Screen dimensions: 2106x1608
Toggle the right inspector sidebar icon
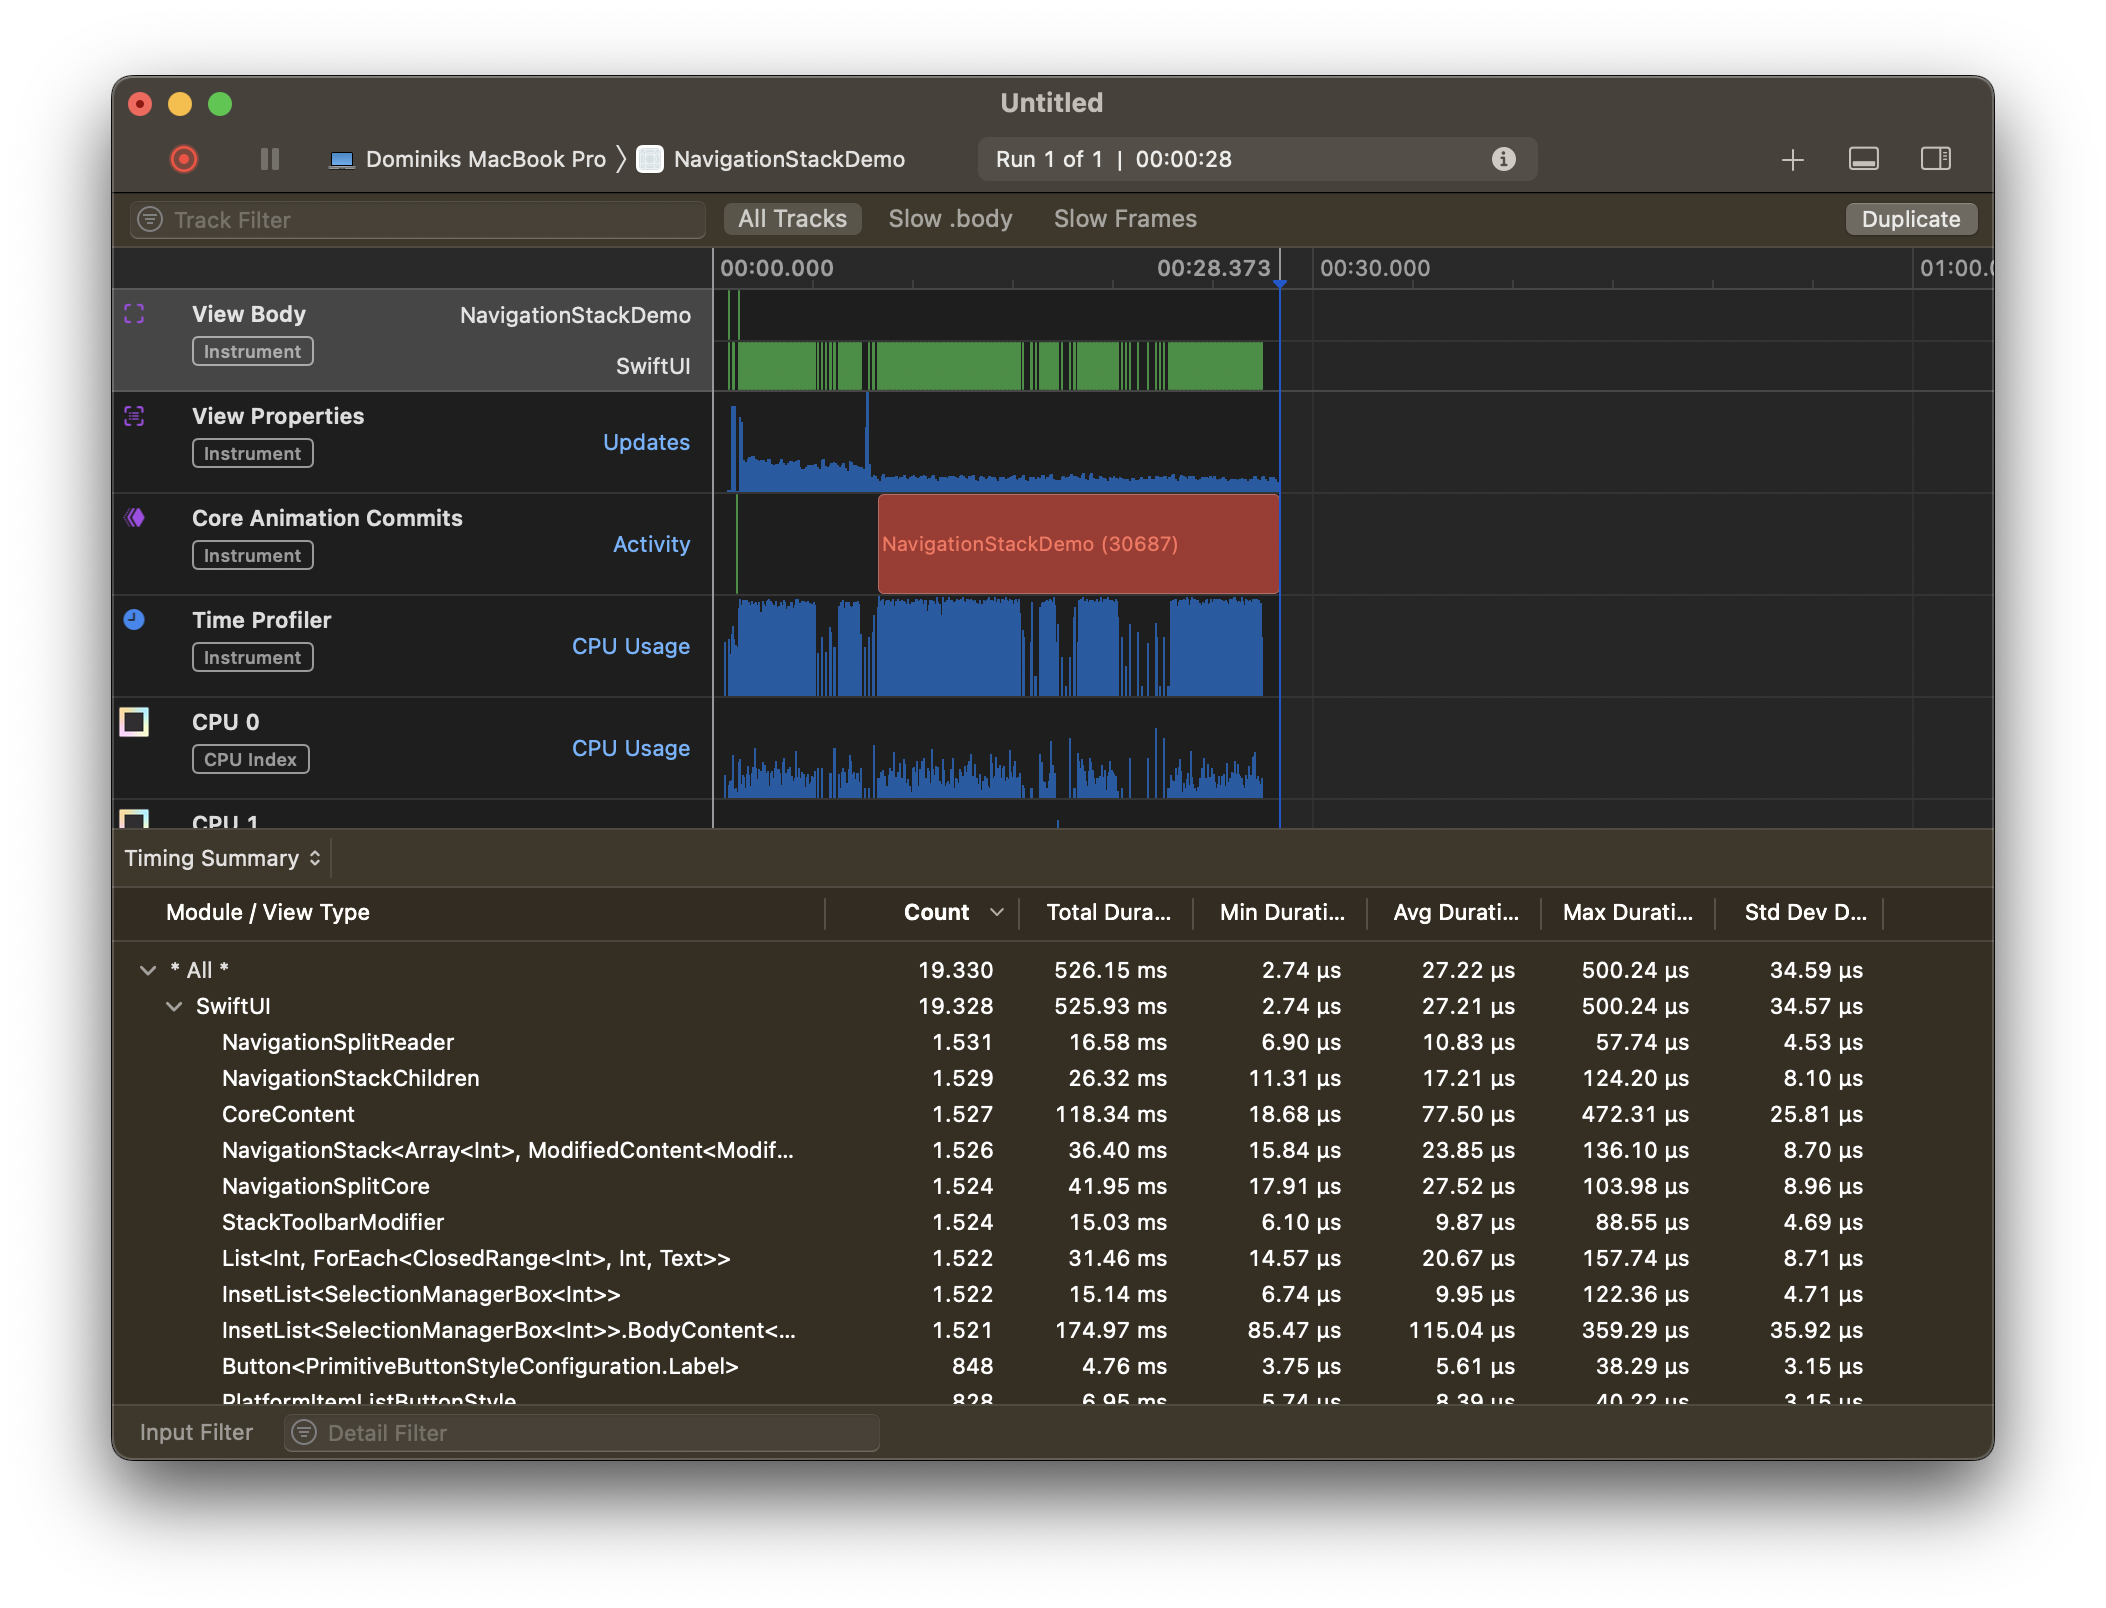tap(1935, 159)
